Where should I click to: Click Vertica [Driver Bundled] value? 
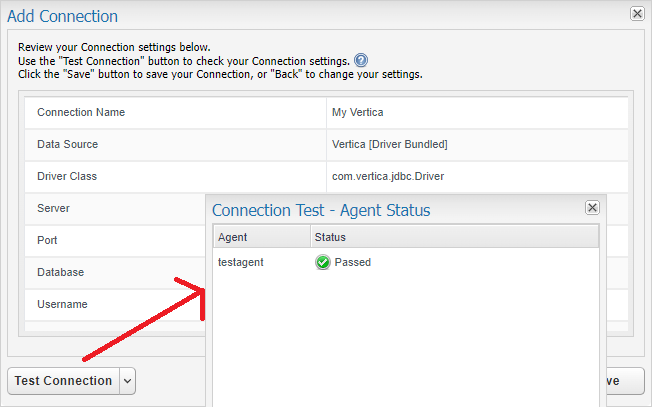(390, 144)
